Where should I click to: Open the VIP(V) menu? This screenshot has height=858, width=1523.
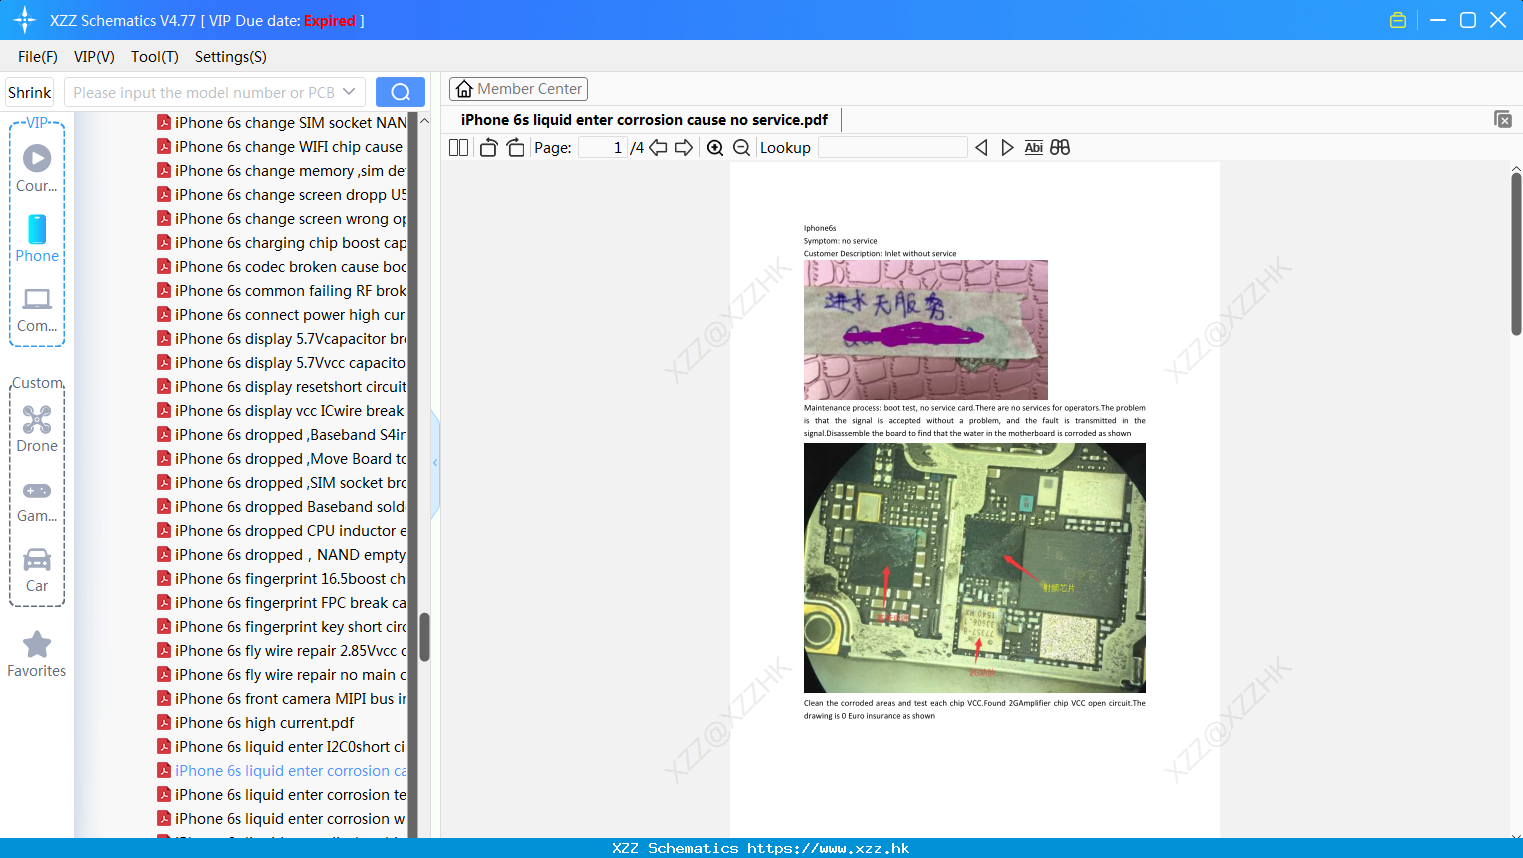[94, 57]
